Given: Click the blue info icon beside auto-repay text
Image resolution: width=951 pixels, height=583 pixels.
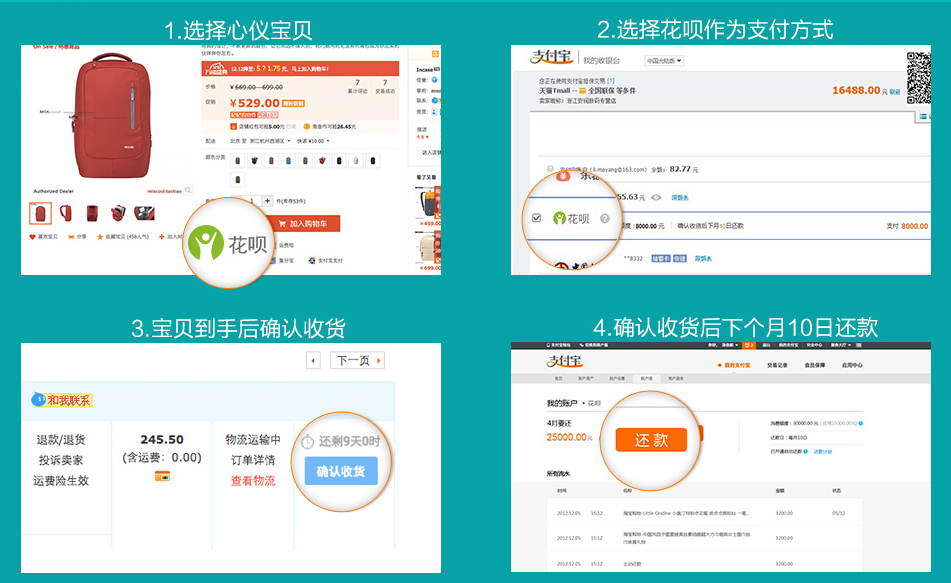Looking at the screenshot, I should point(805,451).
